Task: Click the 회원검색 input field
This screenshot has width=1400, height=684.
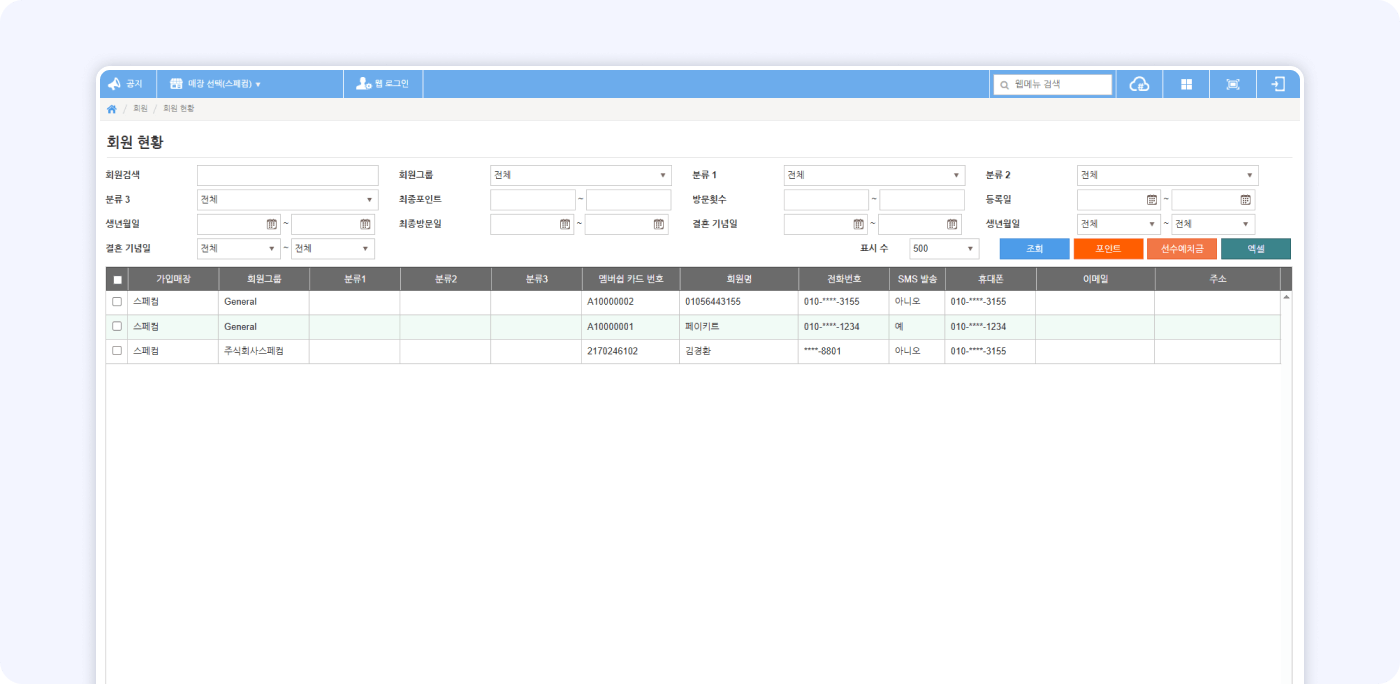Action: (287, 175)
